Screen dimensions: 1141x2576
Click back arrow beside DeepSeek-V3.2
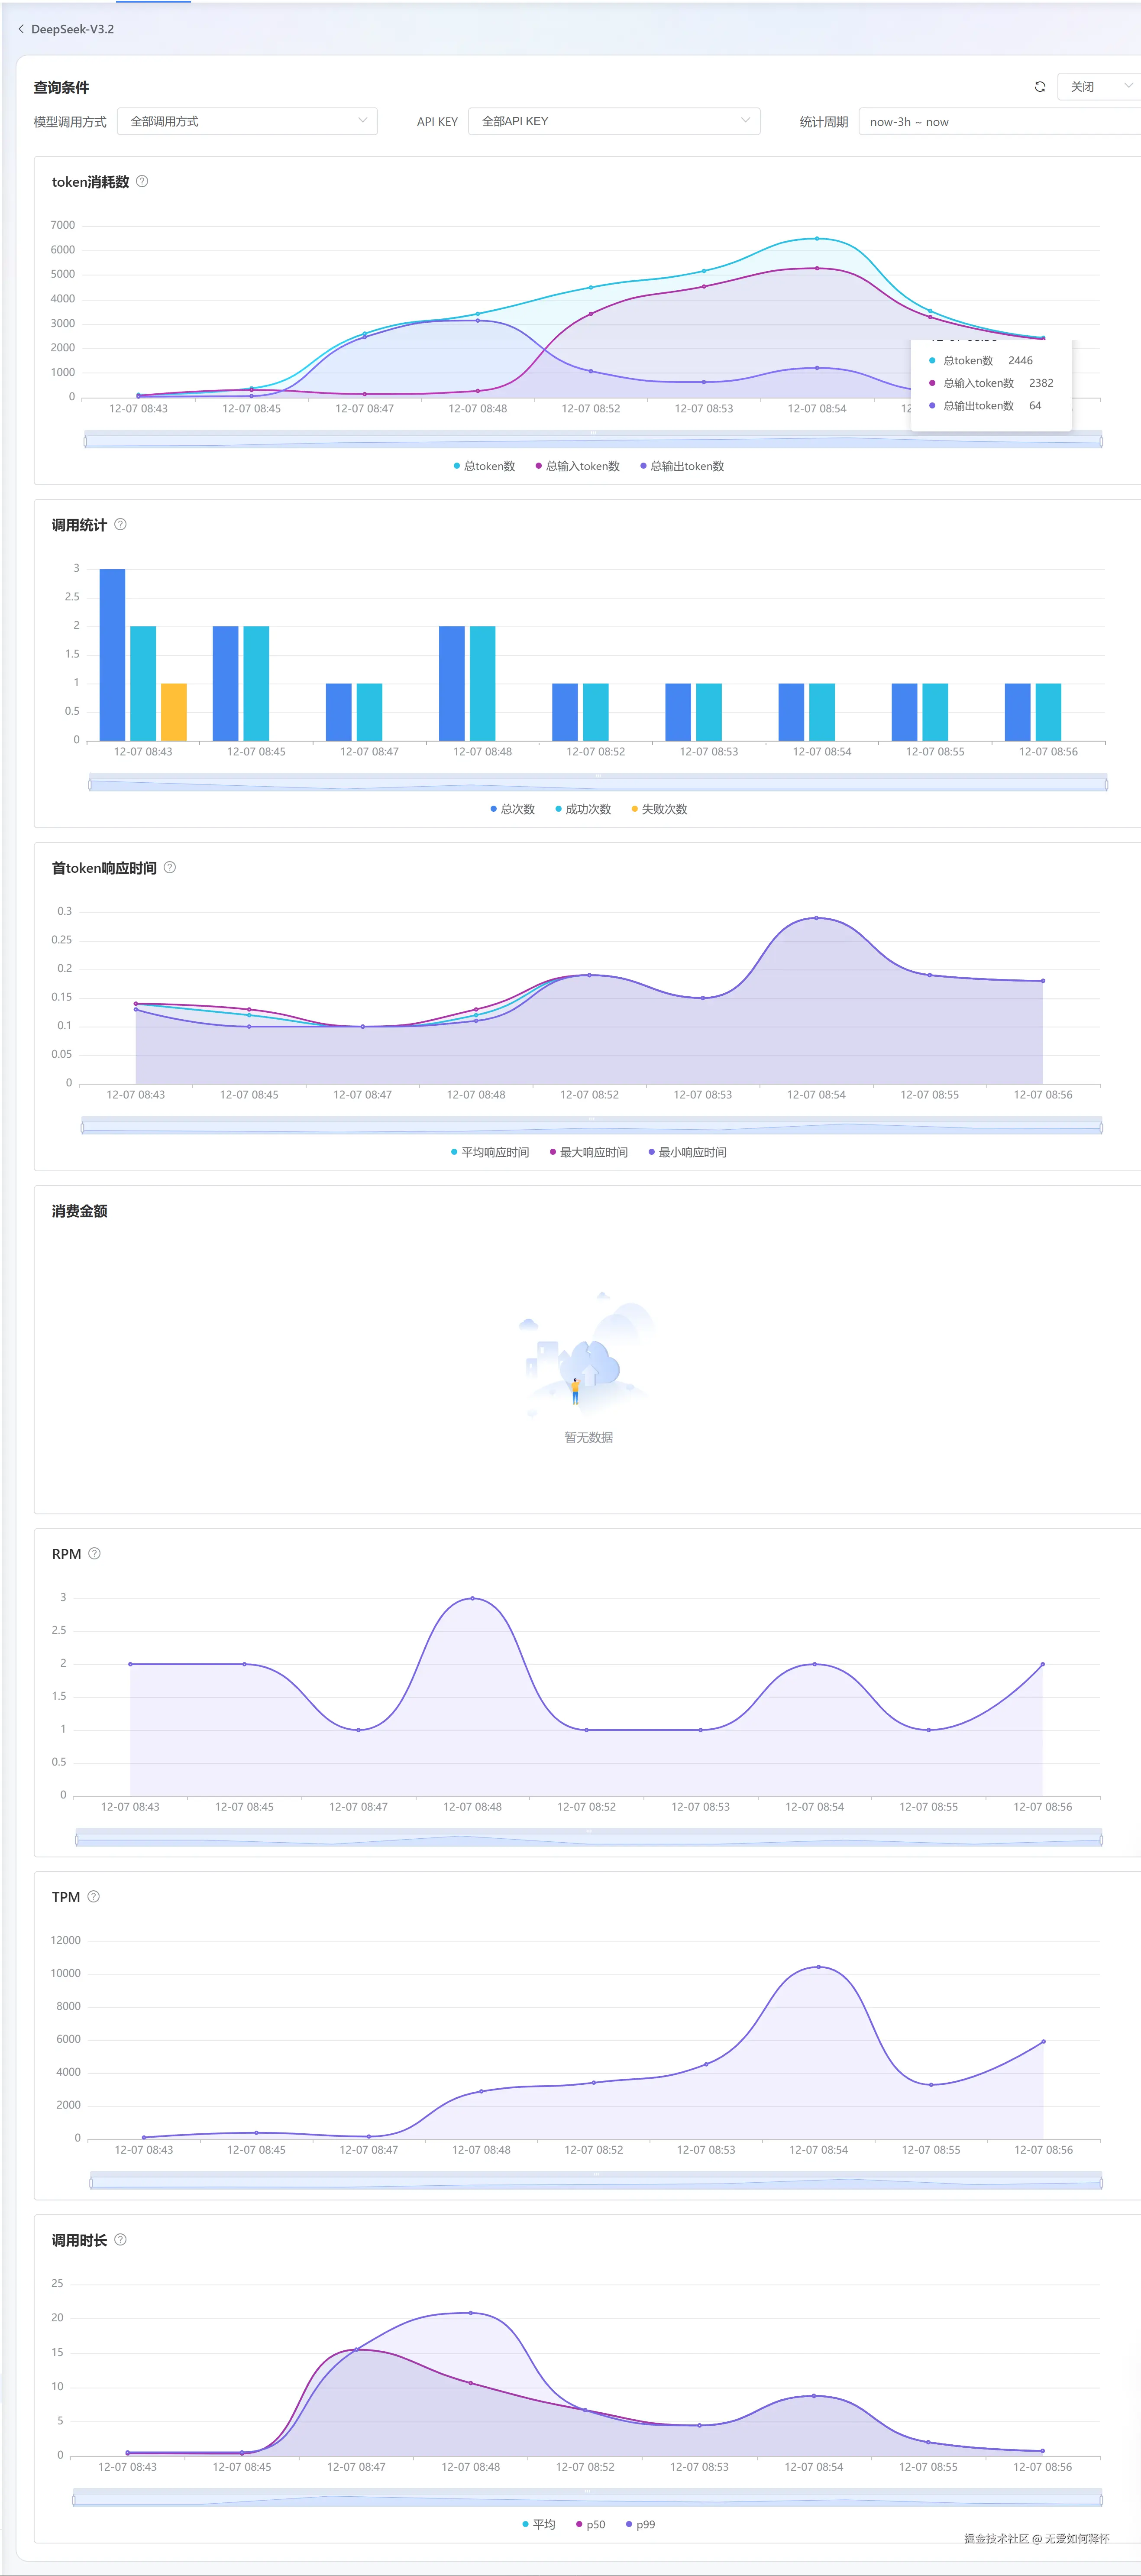point(21,29)
